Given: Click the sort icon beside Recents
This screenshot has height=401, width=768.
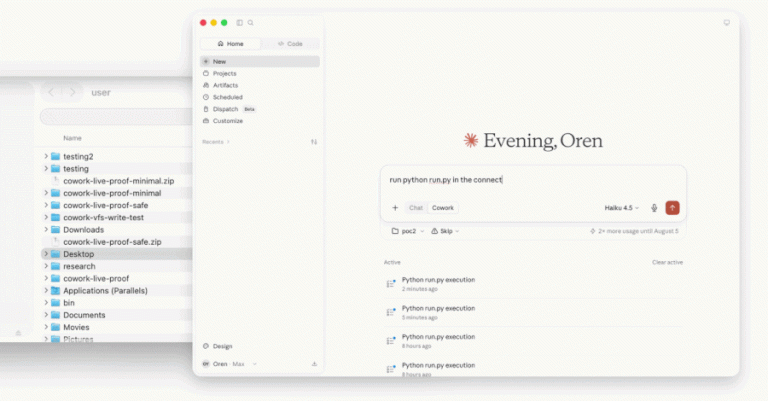Looking at the screenshot, I should [314, 142].
